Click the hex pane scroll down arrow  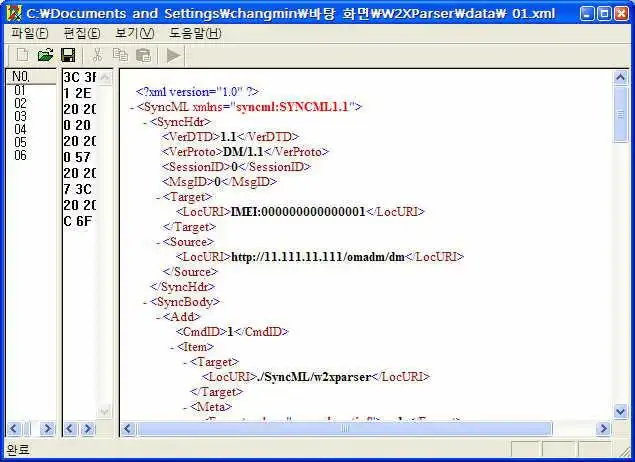coord(104,412)
